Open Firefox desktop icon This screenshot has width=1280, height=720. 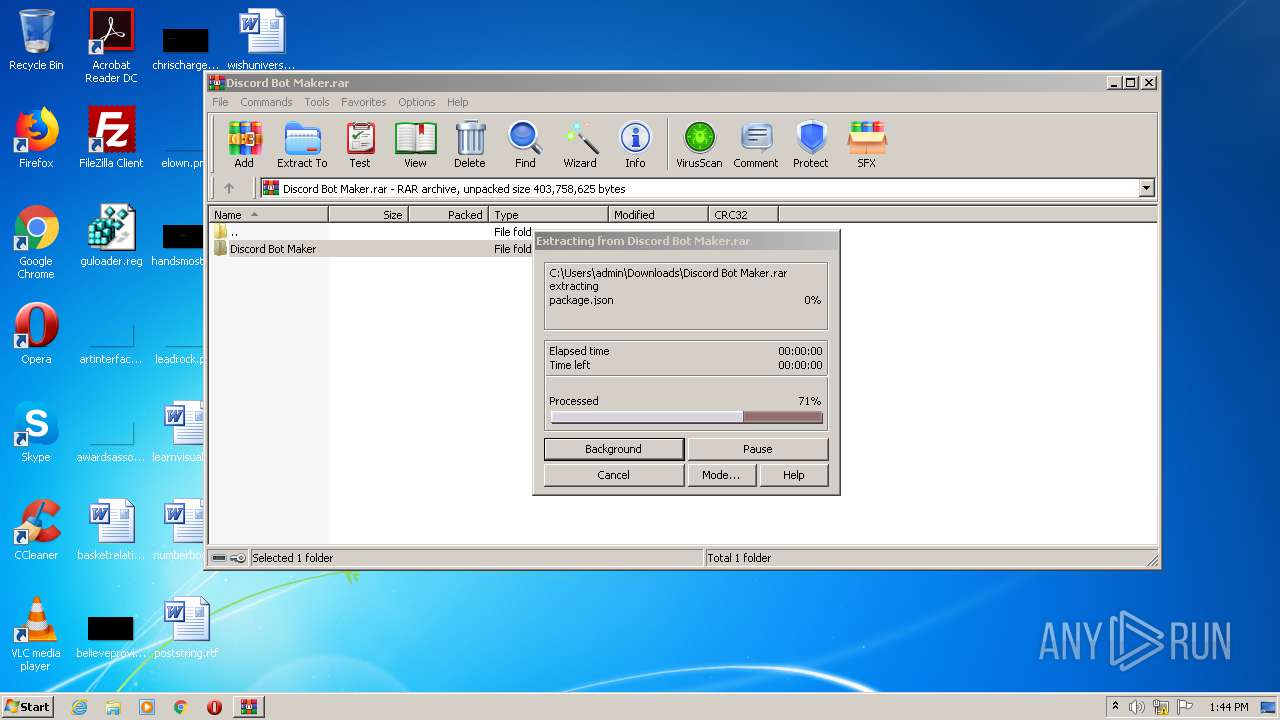(36, 138)
